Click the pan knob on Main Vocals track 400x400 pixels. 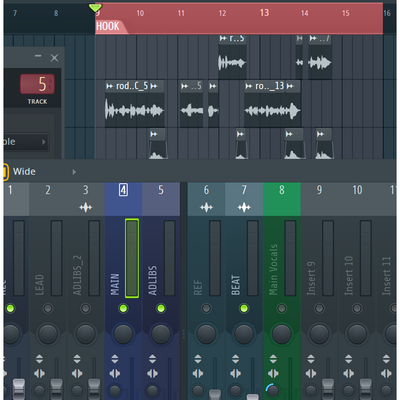point(282,334)
